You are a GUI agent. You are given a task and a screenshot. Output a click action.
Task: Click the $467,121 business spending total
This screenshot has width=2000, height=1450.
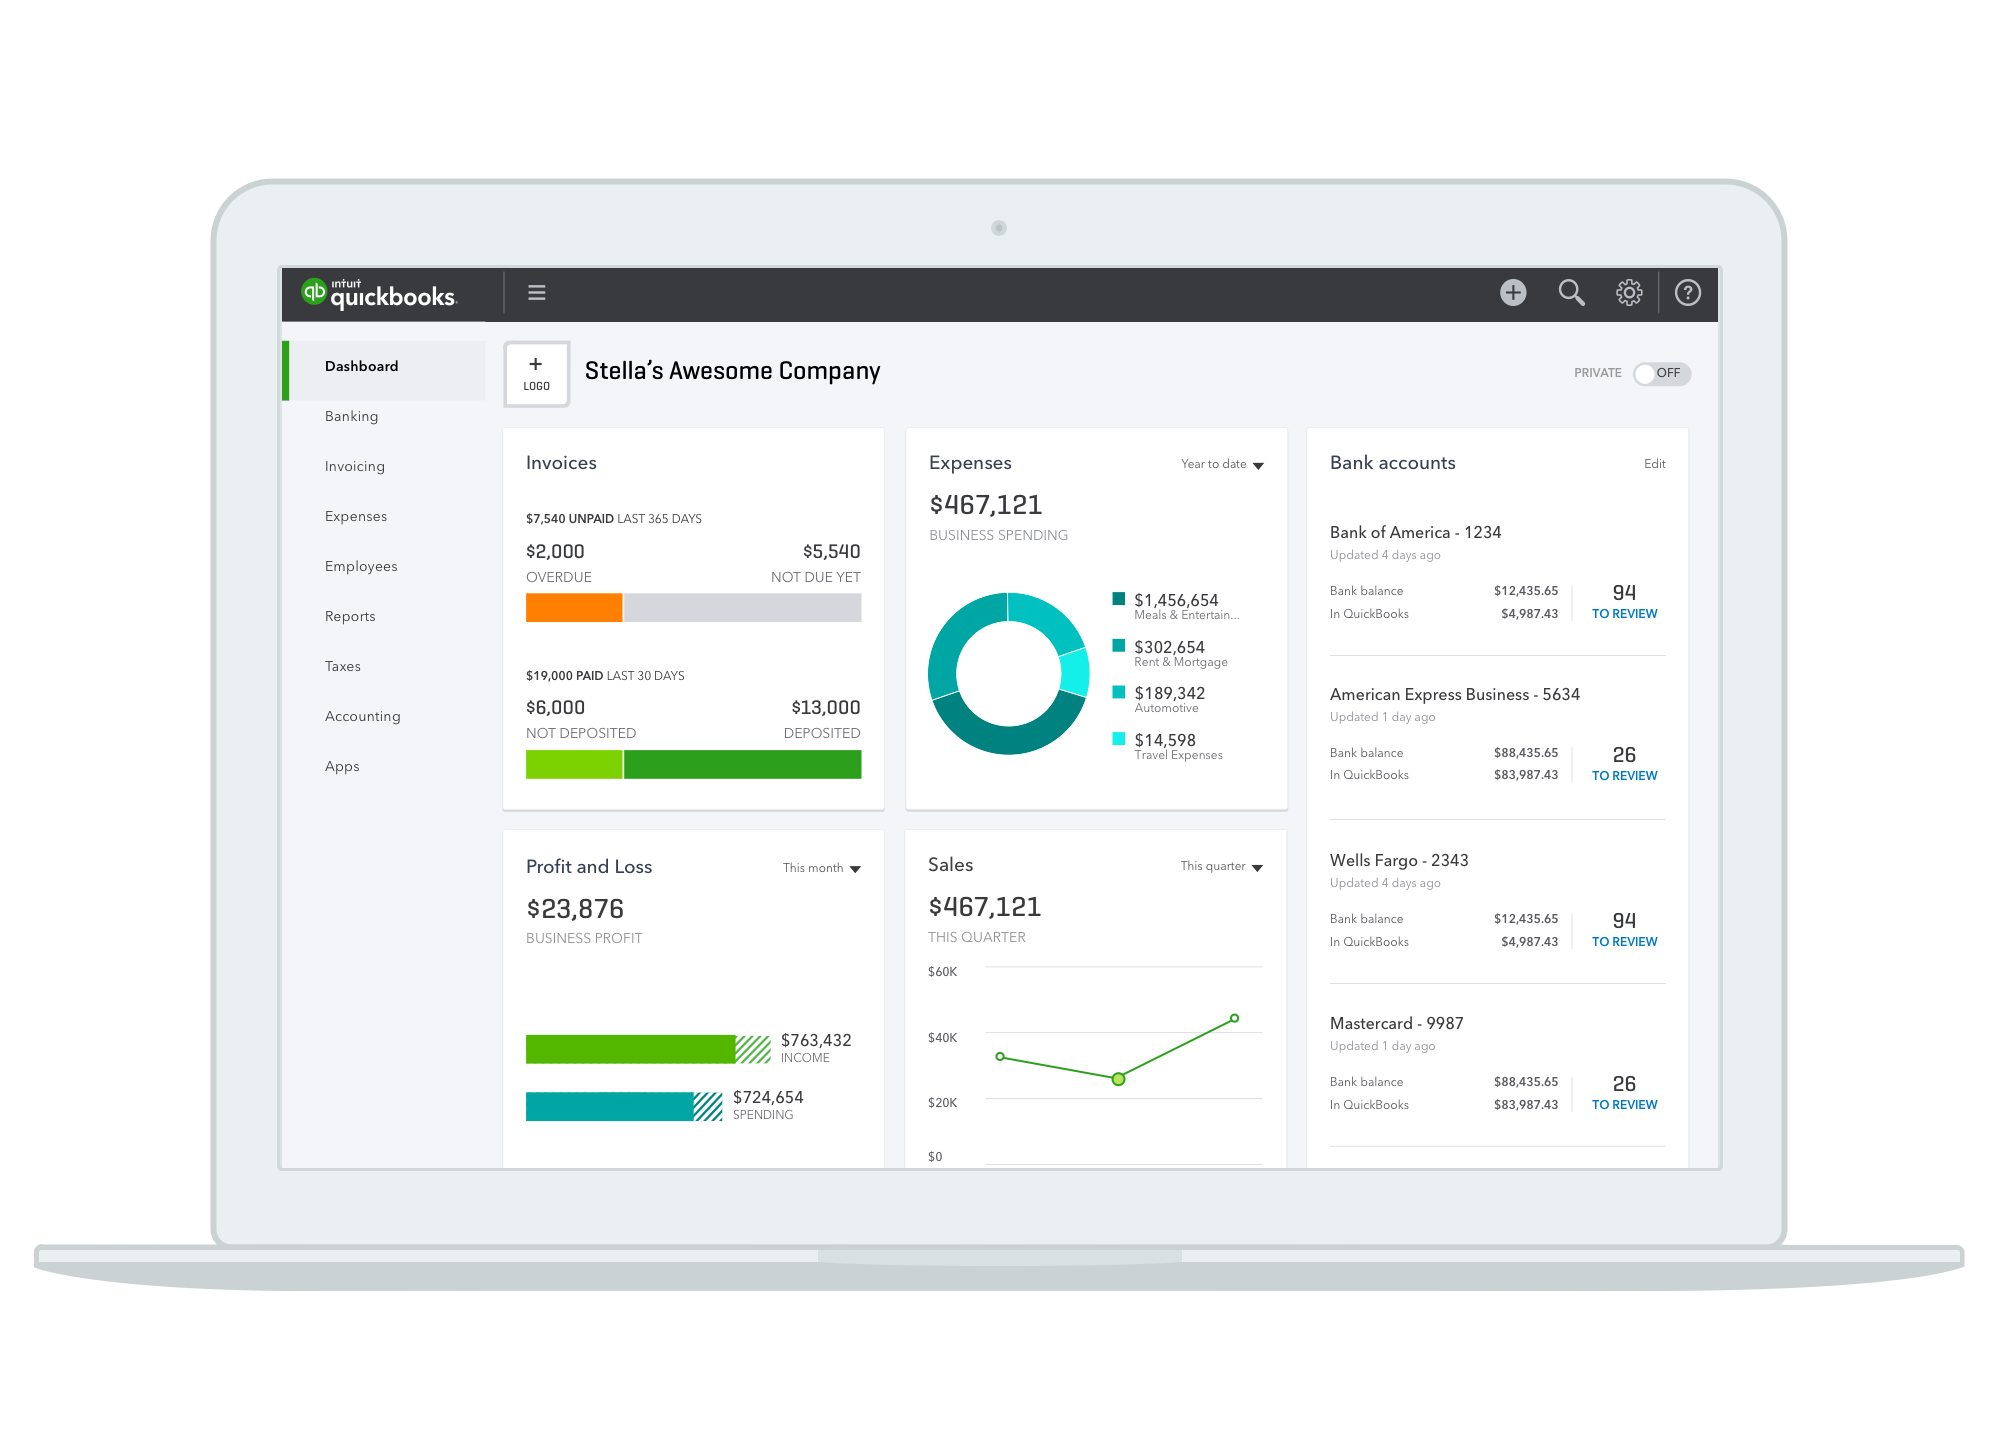click(985, 505)
